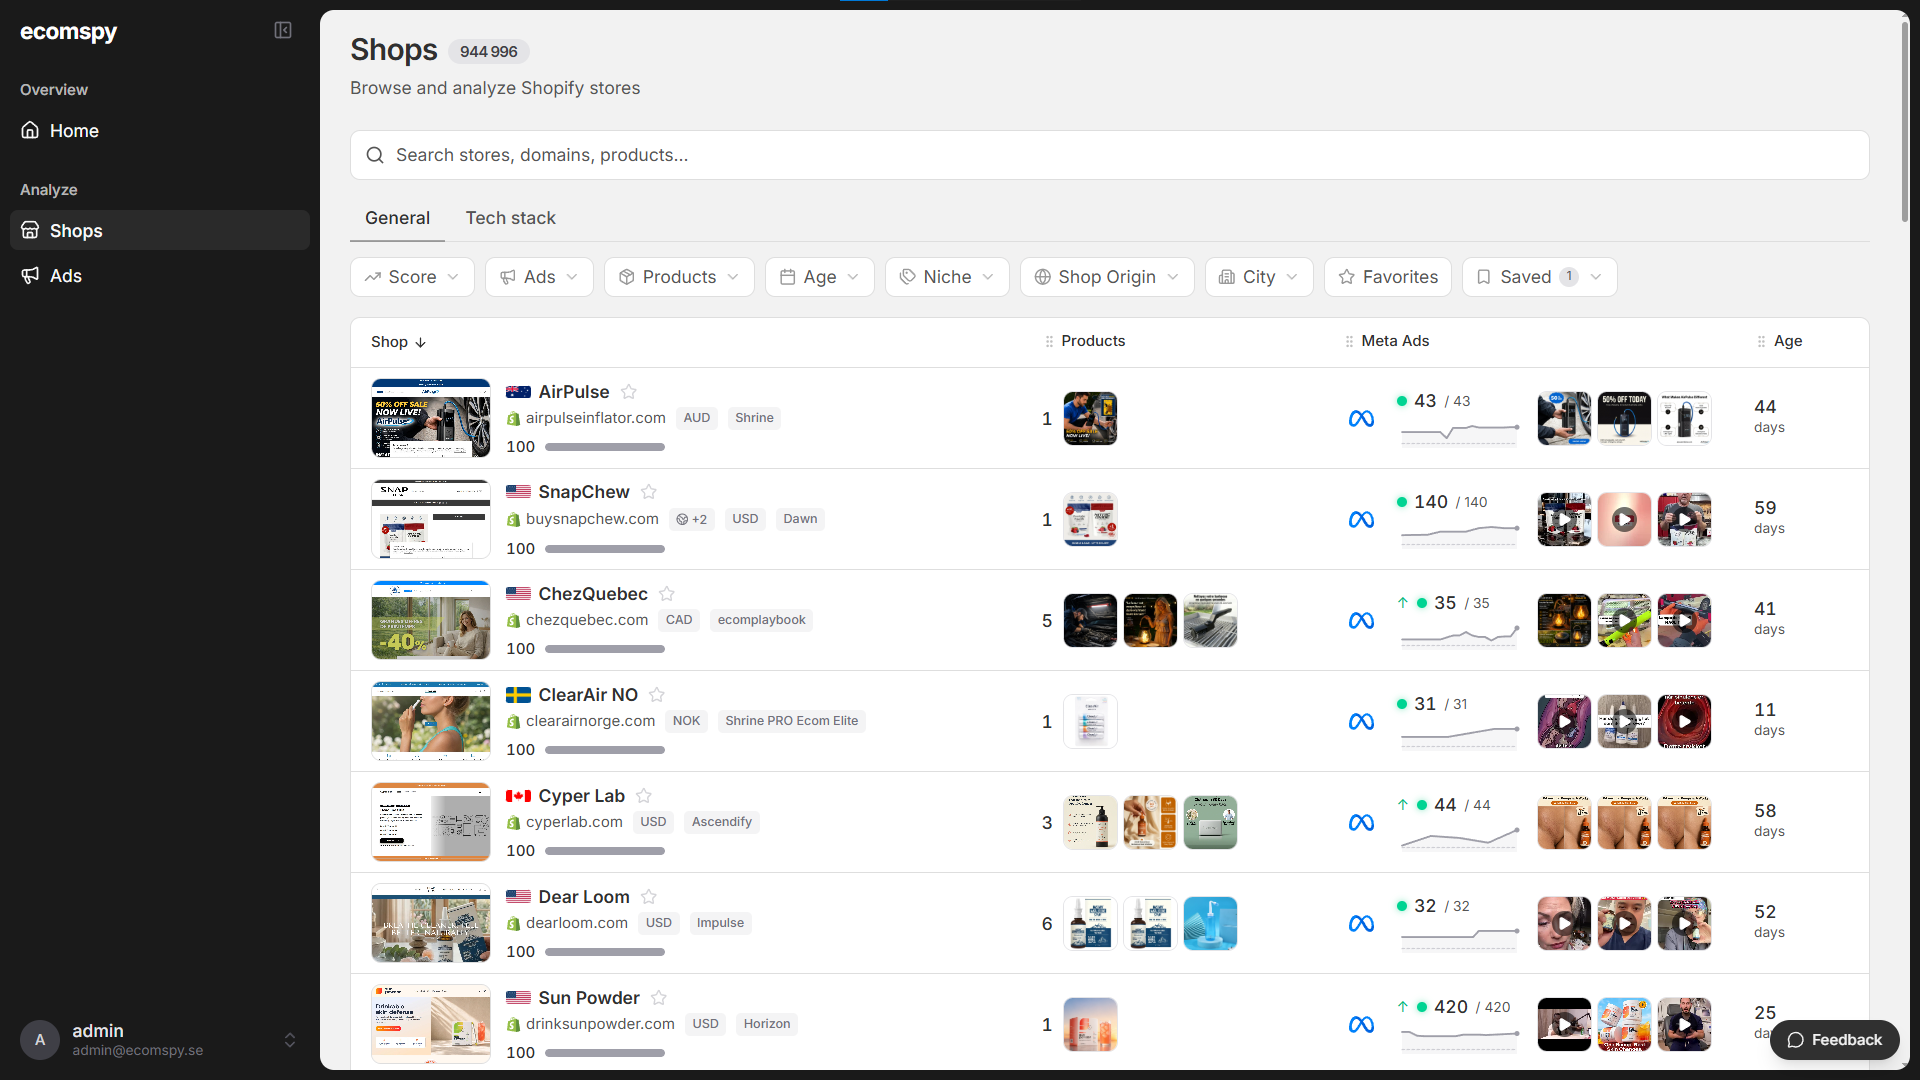Click the Meta icon in the Cyper Lab row

pos(1361,823)
